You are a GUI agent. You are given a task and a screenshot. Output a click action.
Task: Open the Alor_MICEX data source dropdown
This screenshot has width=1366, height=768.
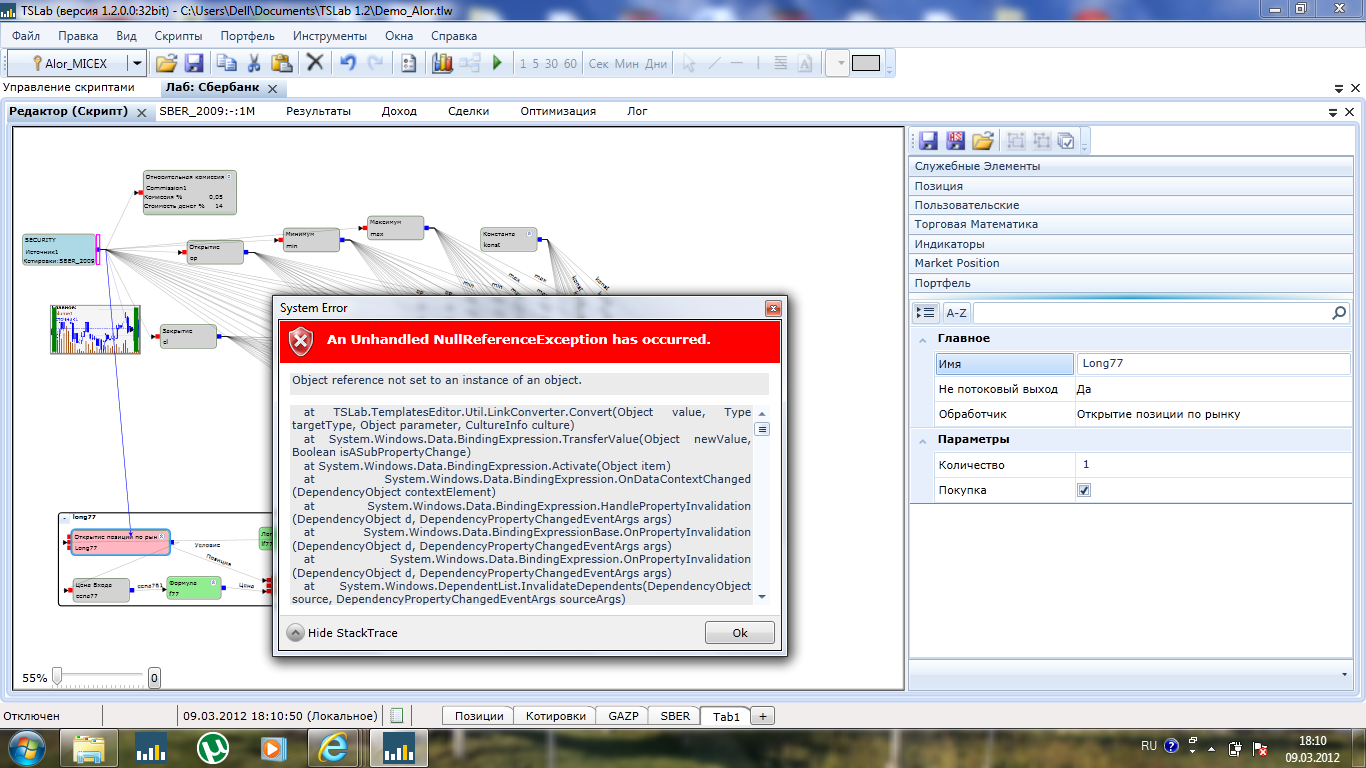[137, 63]
